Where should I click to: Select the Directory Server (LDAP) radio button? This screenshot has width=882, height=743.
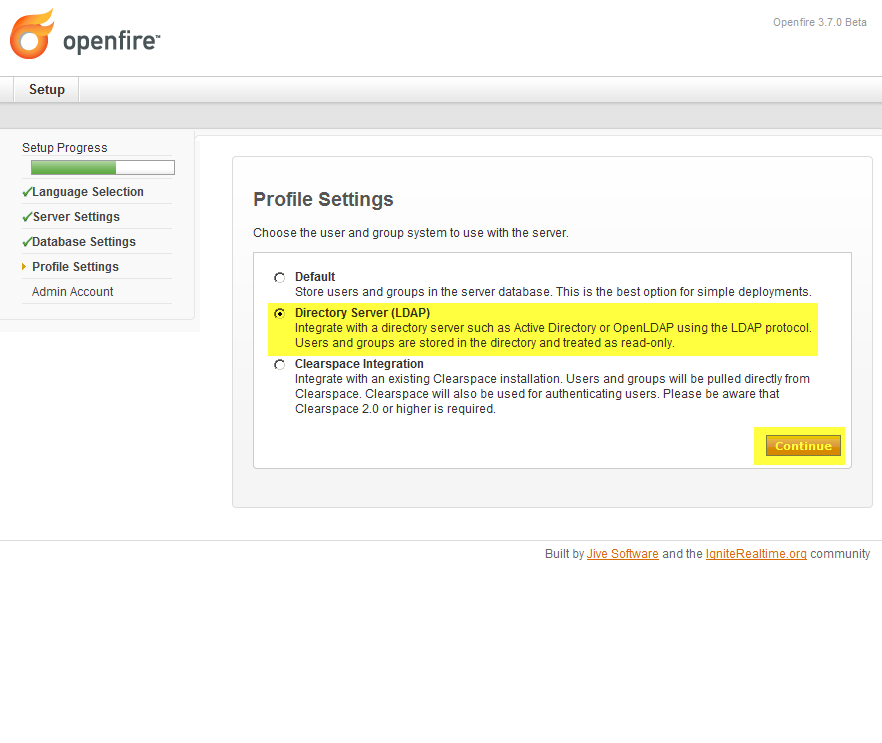click(x=280, y=313)
